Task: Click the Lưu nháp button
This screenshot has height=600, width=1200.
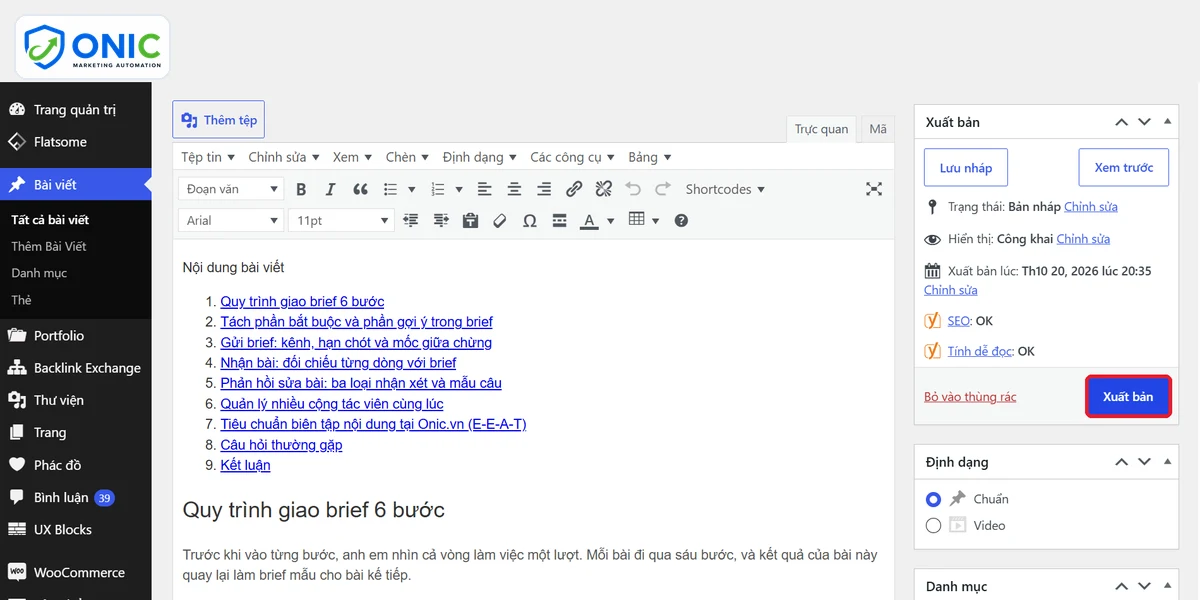Action: coord(966,168)
